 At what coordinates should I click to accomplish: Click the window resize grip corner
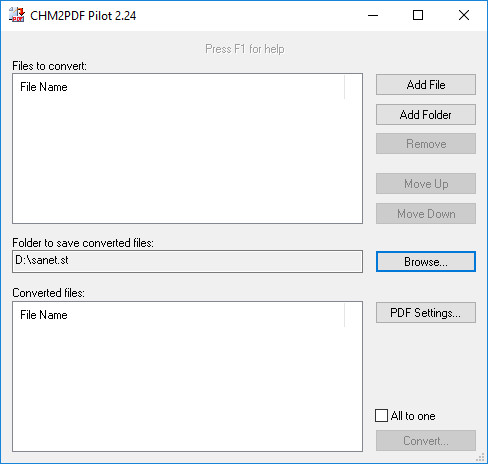pyautogui.click(x=481, y=457)
